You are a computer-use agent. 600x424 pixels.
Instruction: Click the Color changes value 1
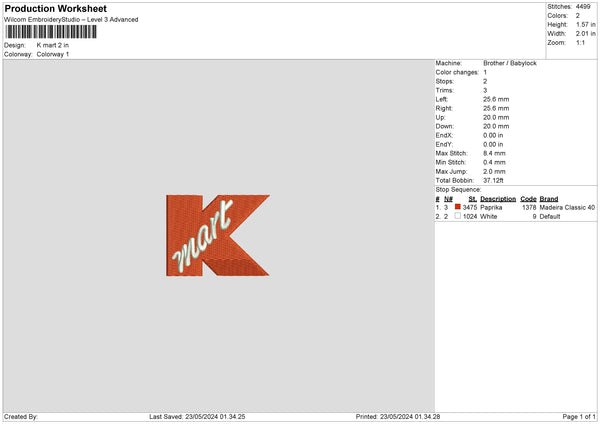pyautogui.click(x=485, y=72)
